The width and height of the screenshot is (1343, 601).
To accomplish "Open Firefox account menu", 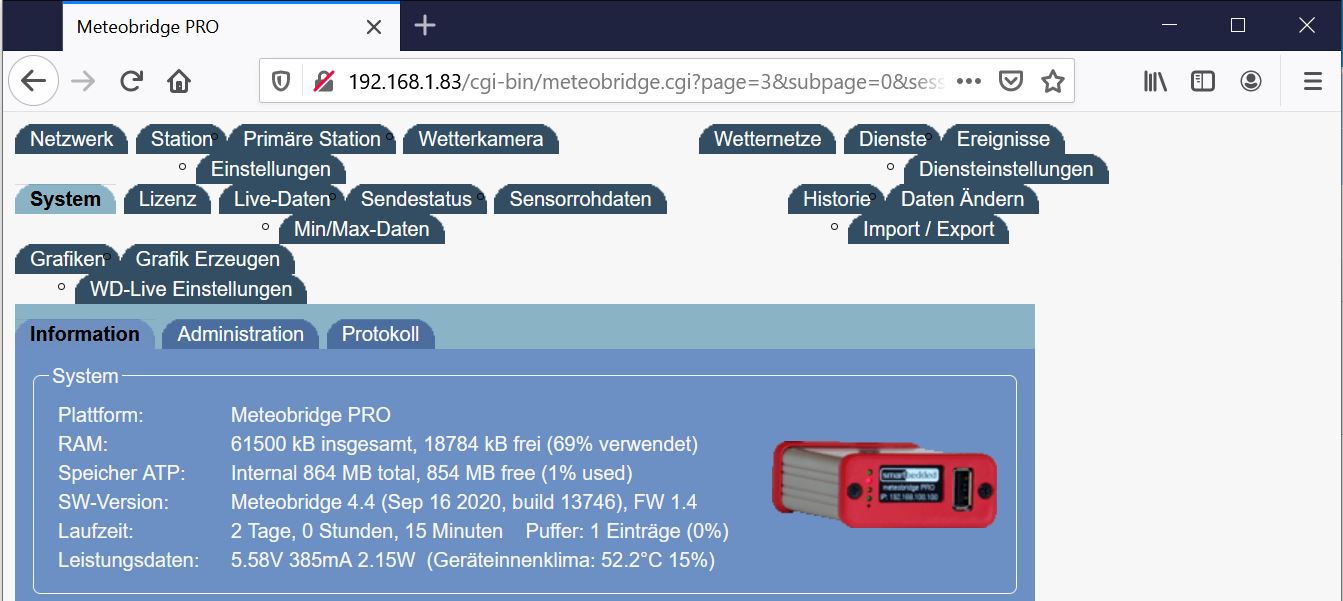I will (1251, 81).
